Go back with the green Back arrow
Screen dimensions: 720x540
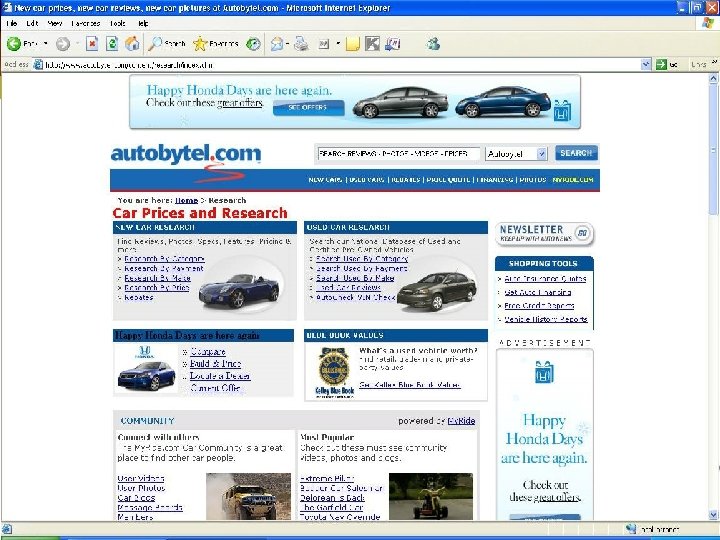click(14, 44)
